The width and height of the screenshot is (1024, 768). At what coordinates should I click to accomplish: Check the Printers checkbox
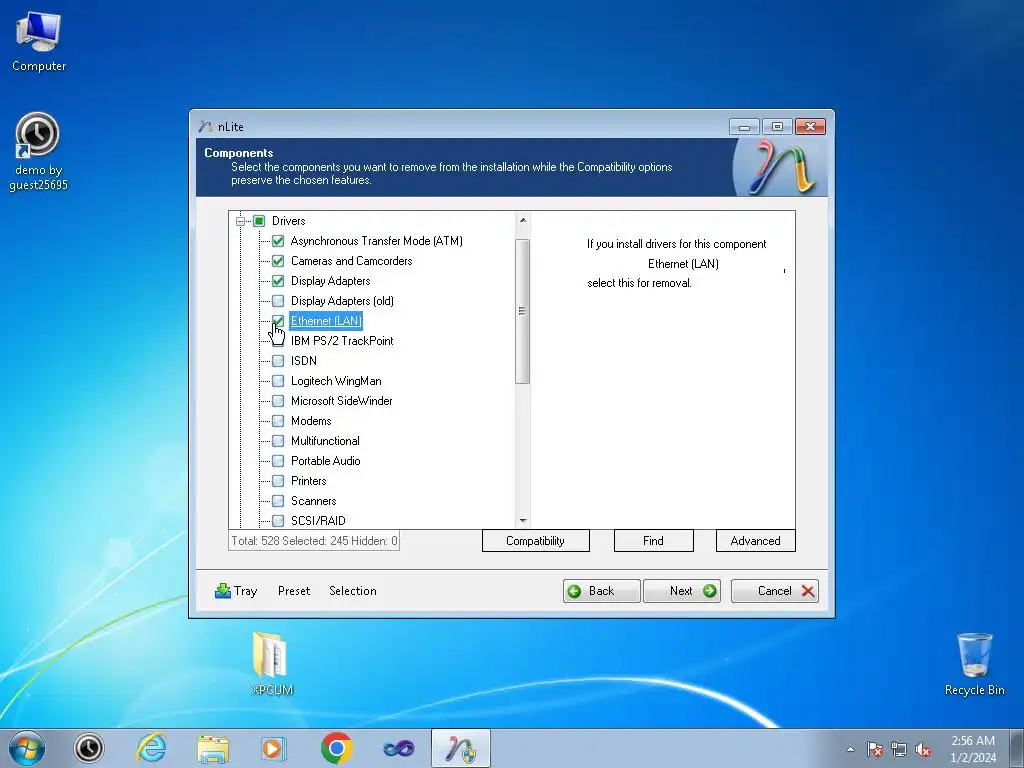pyautogui.click(x=278, y=481)
